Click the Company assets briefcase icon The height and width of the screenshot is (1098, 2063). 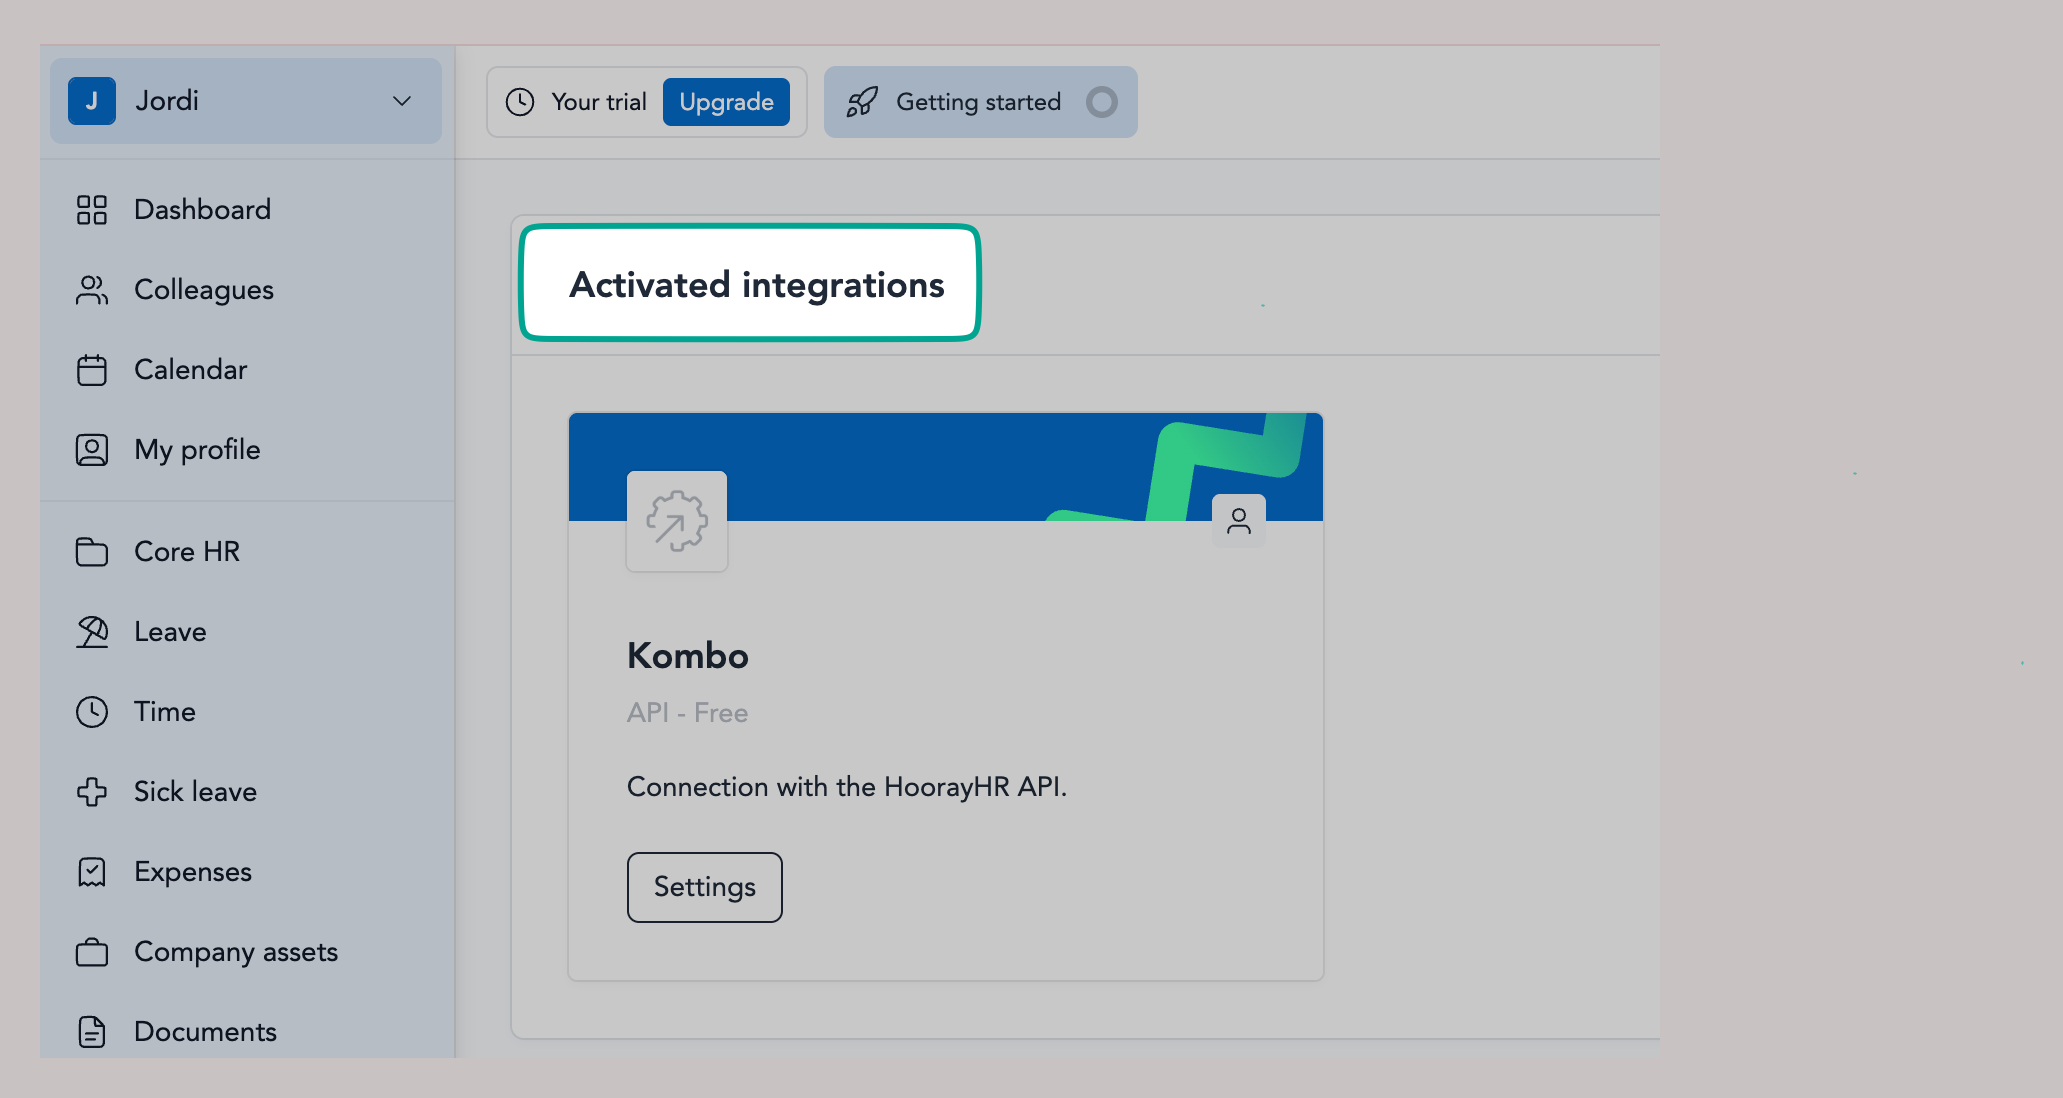tap(91, 952)
